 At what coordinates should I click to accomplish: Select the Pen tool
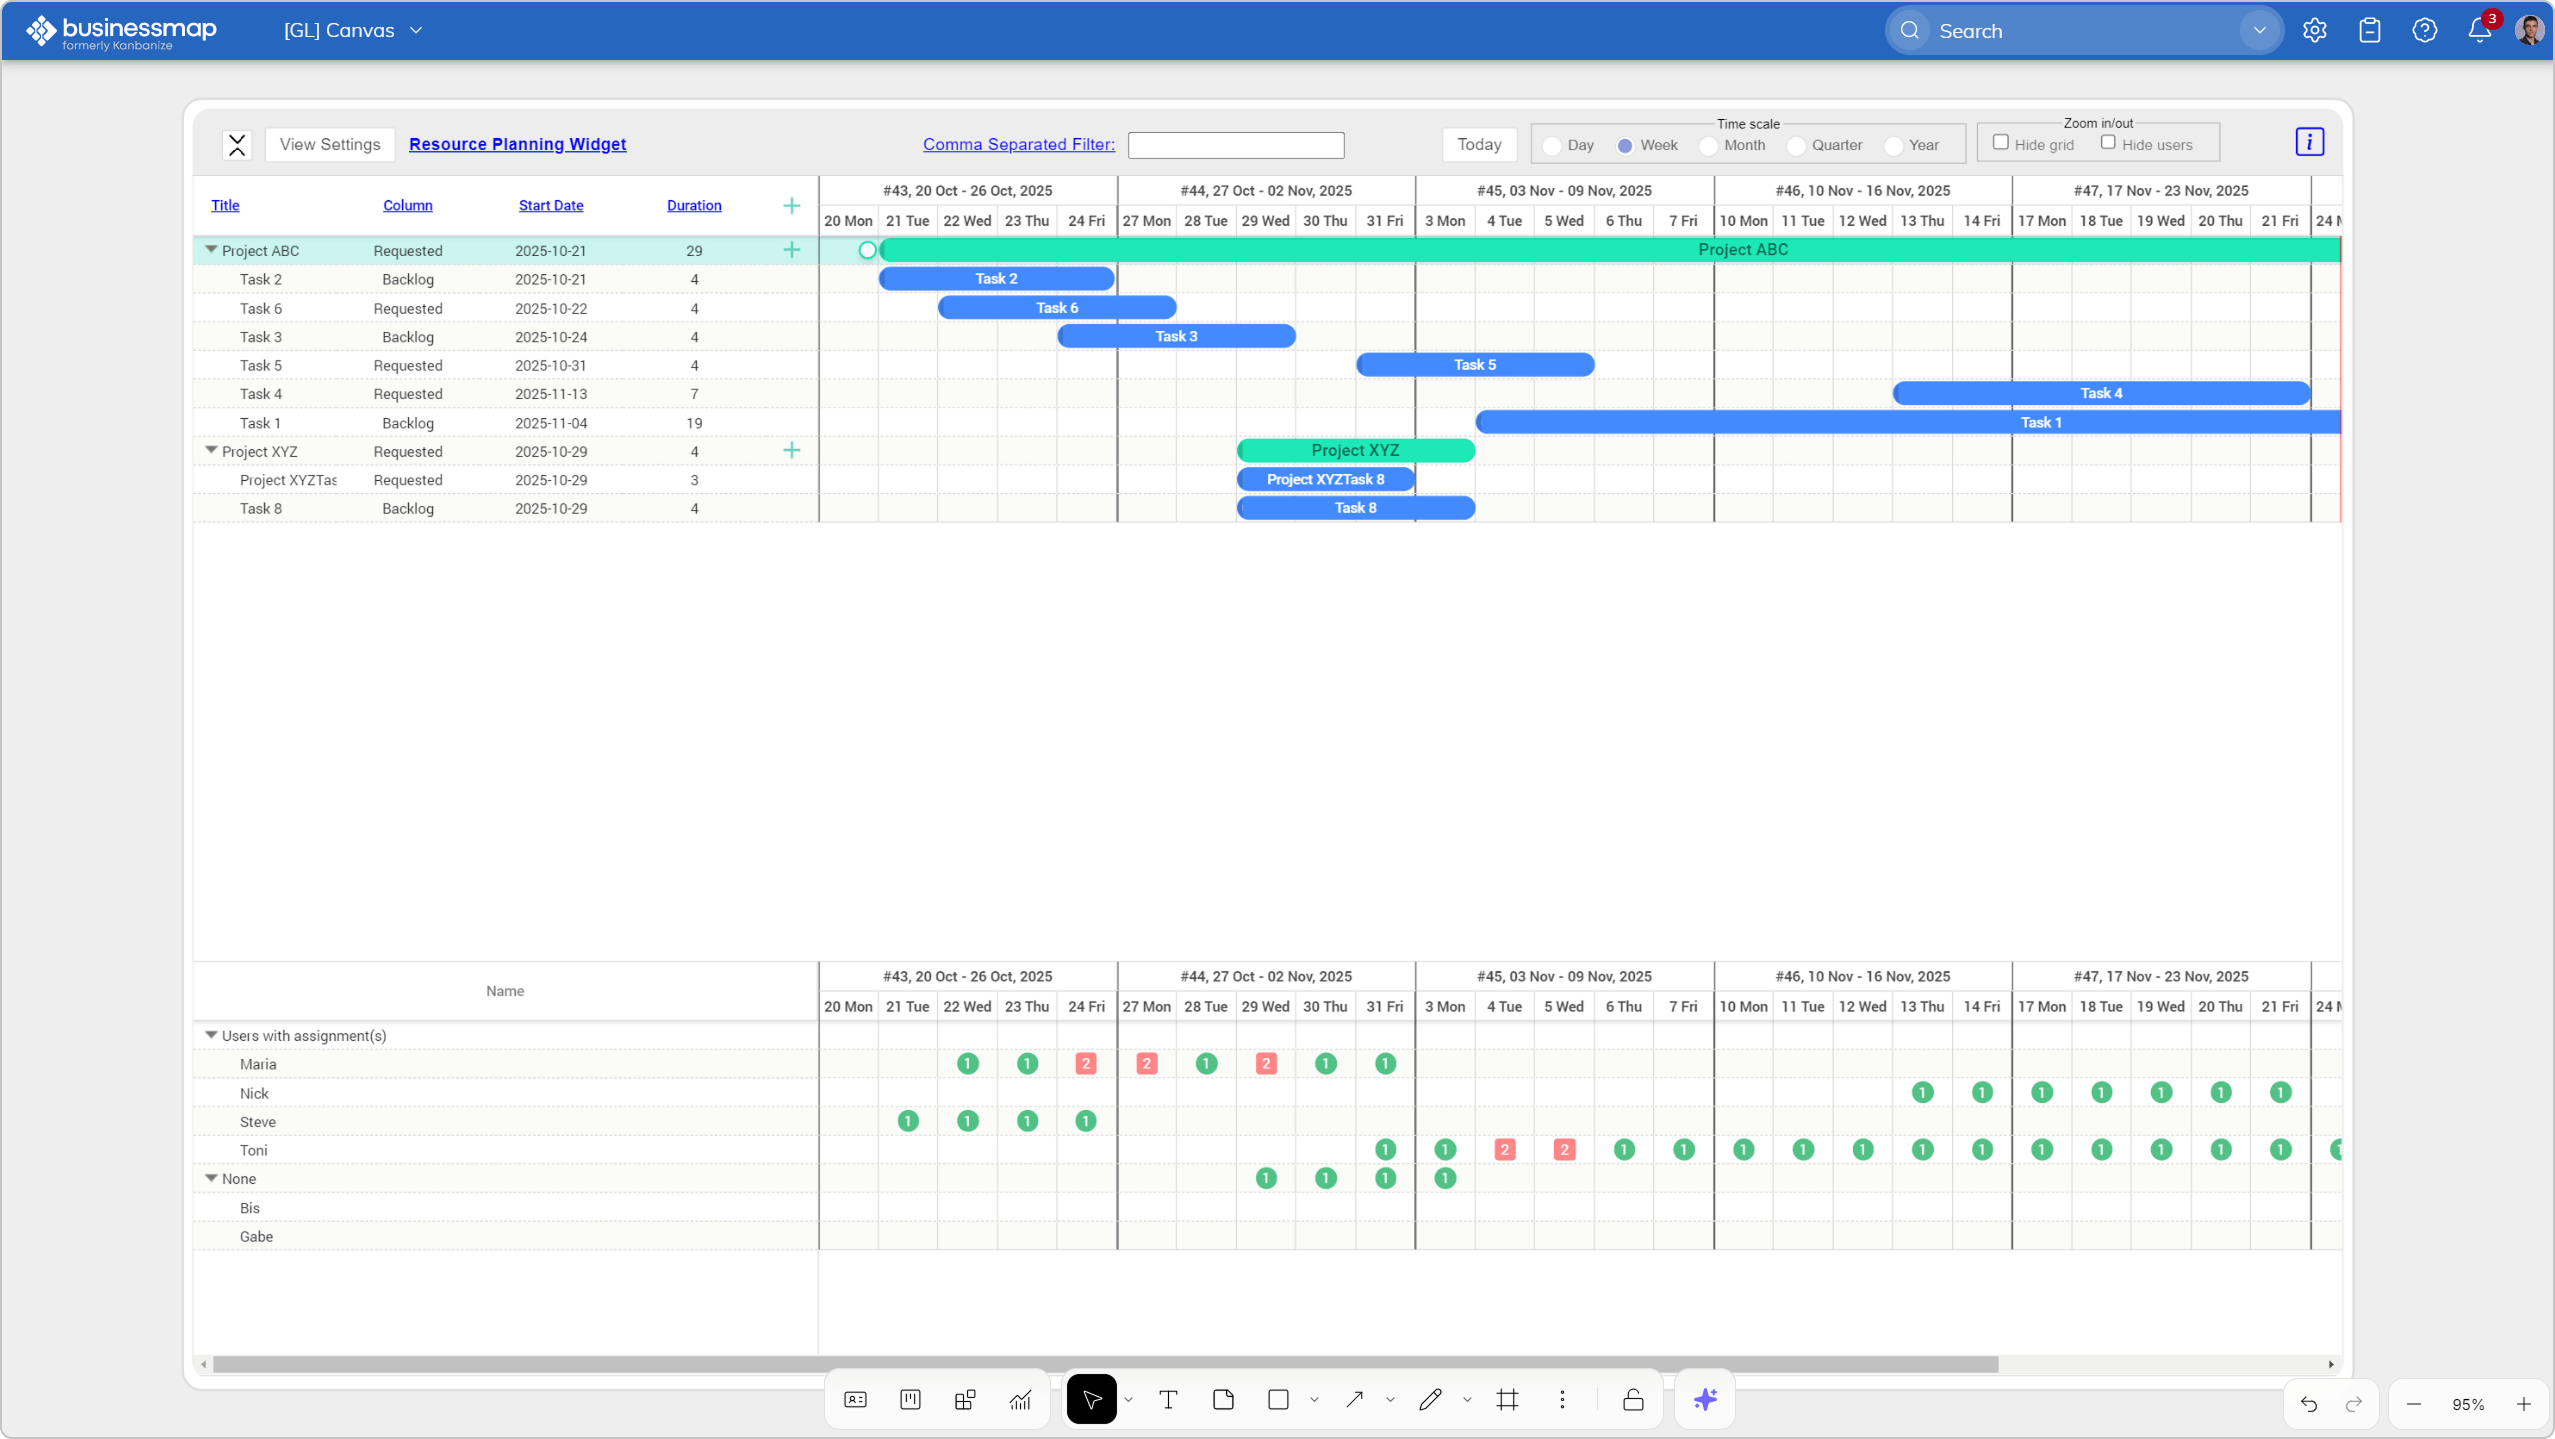coord(1431,1399)
